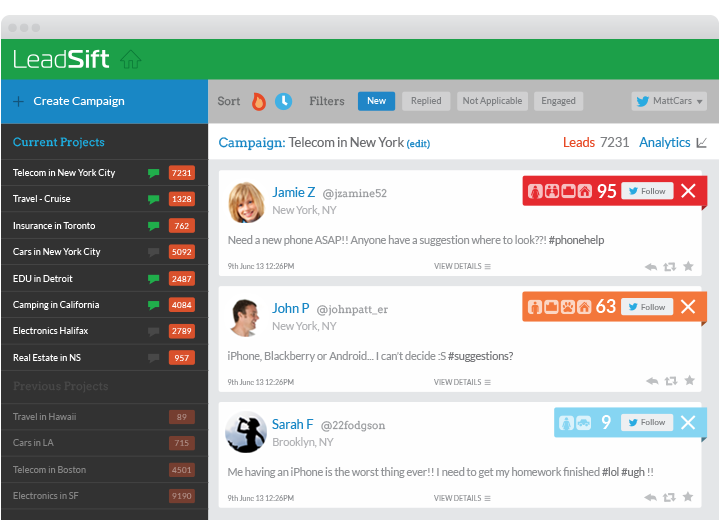Click the car icon in Sarah F's score badge
The height and width of the screenshot is (520, 720).
583,423
